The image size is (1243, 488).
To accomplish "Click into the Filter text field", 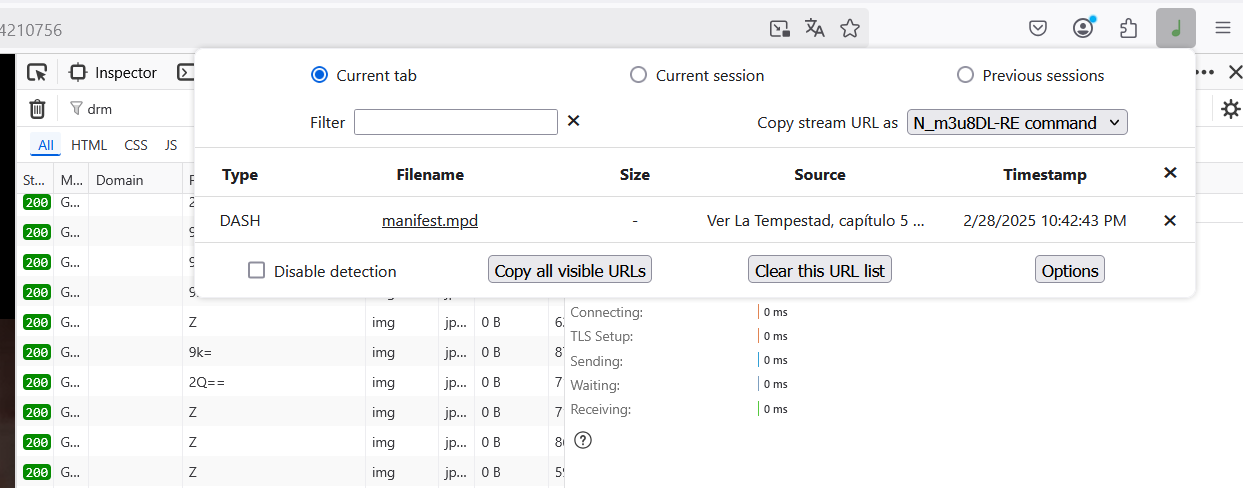I will 455,122.
